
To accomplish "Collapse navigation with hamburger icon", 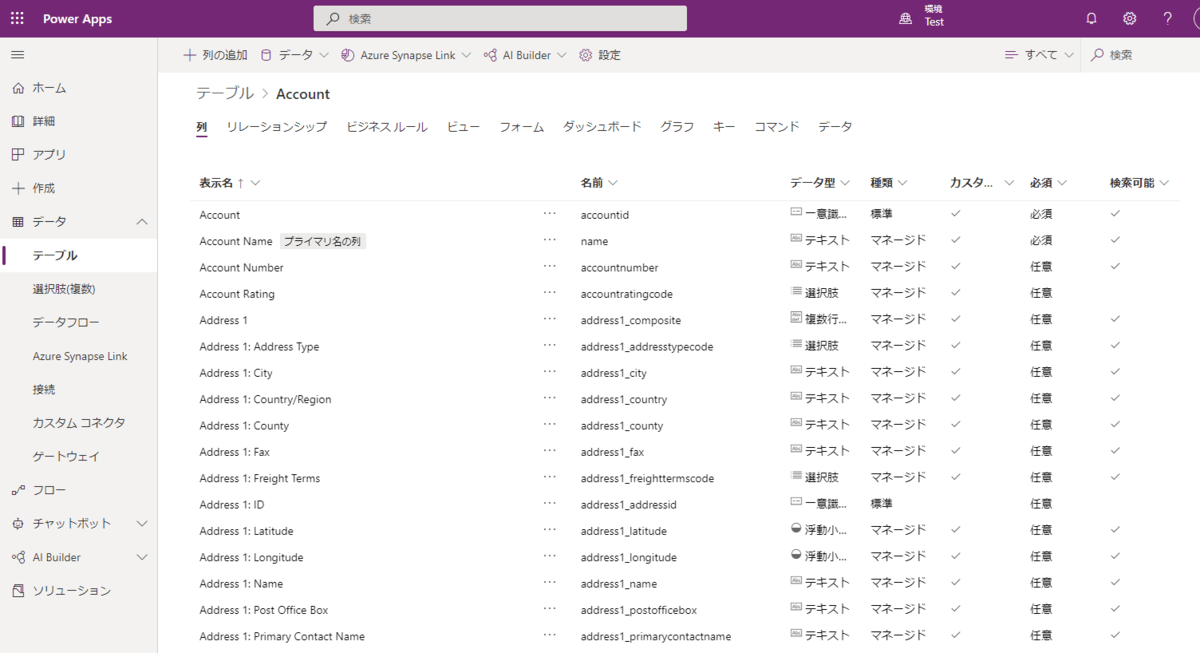I will [18, 55].
